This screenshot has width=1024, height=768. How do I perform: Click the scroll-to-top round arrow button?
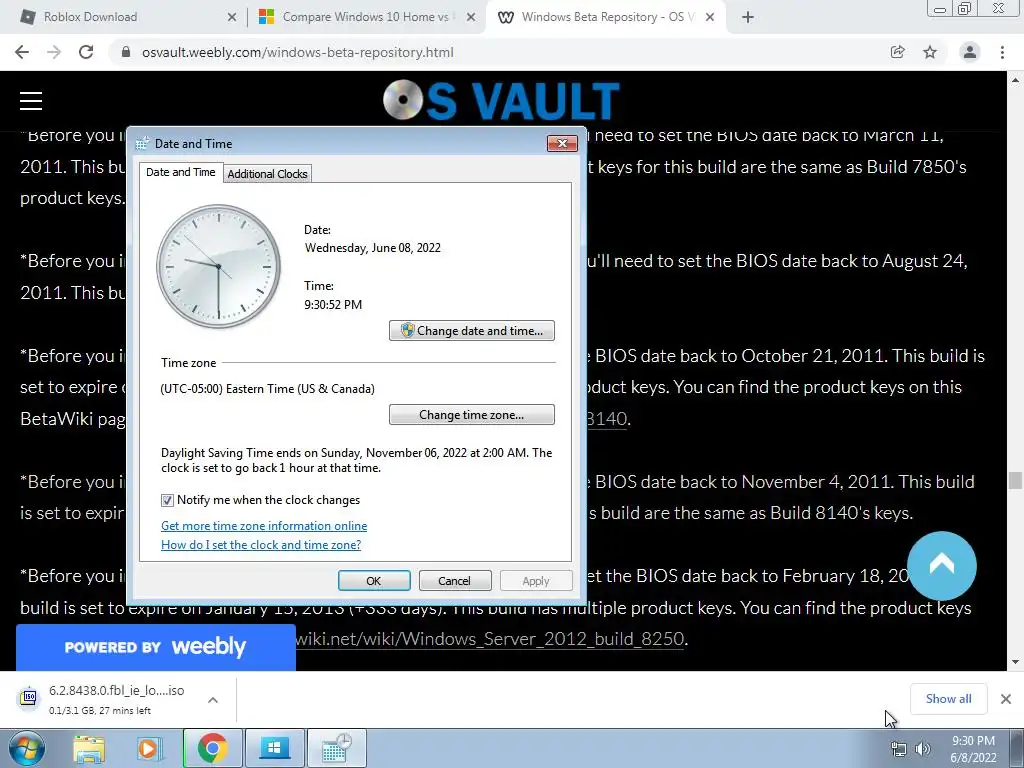[942, 566]
